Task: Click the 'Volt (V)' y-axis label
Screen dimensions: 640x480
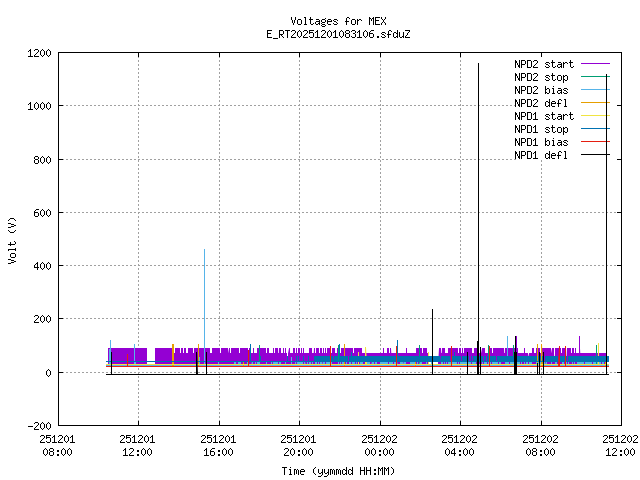Action: click(x=12, y=239)
